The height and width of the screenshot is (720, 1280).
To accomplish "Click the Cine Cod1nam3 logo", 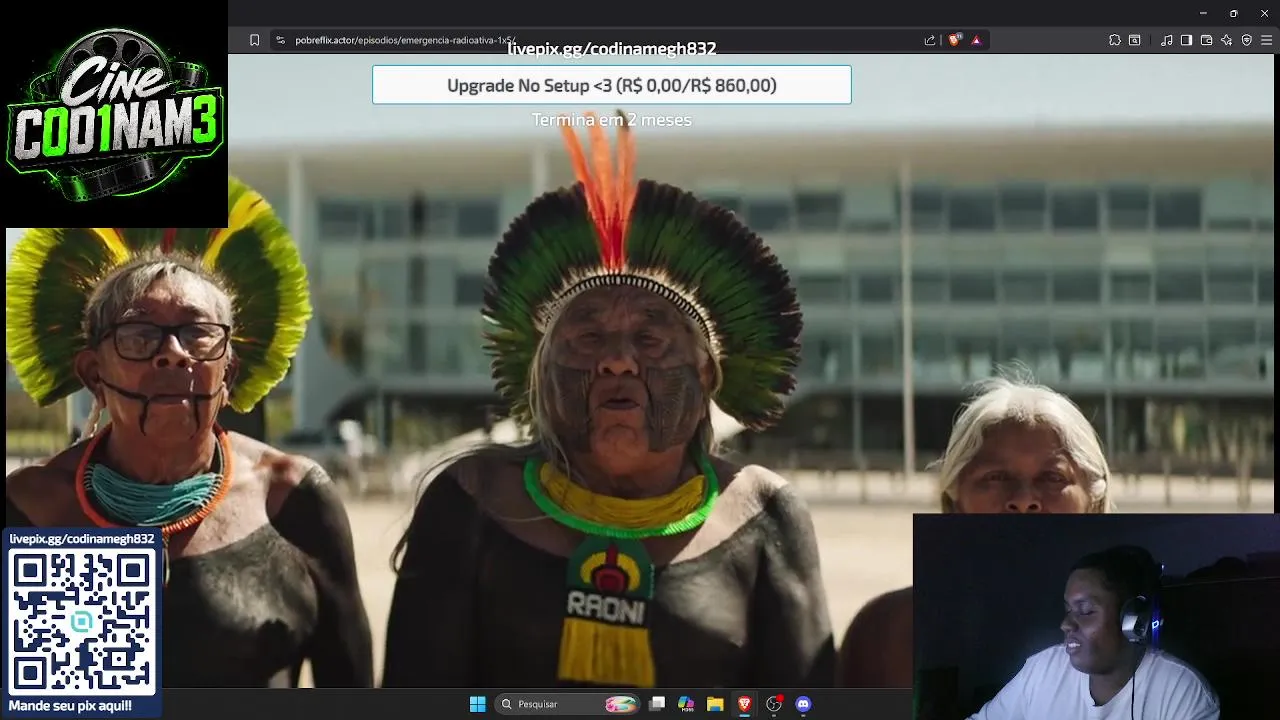I will point(114,114).
